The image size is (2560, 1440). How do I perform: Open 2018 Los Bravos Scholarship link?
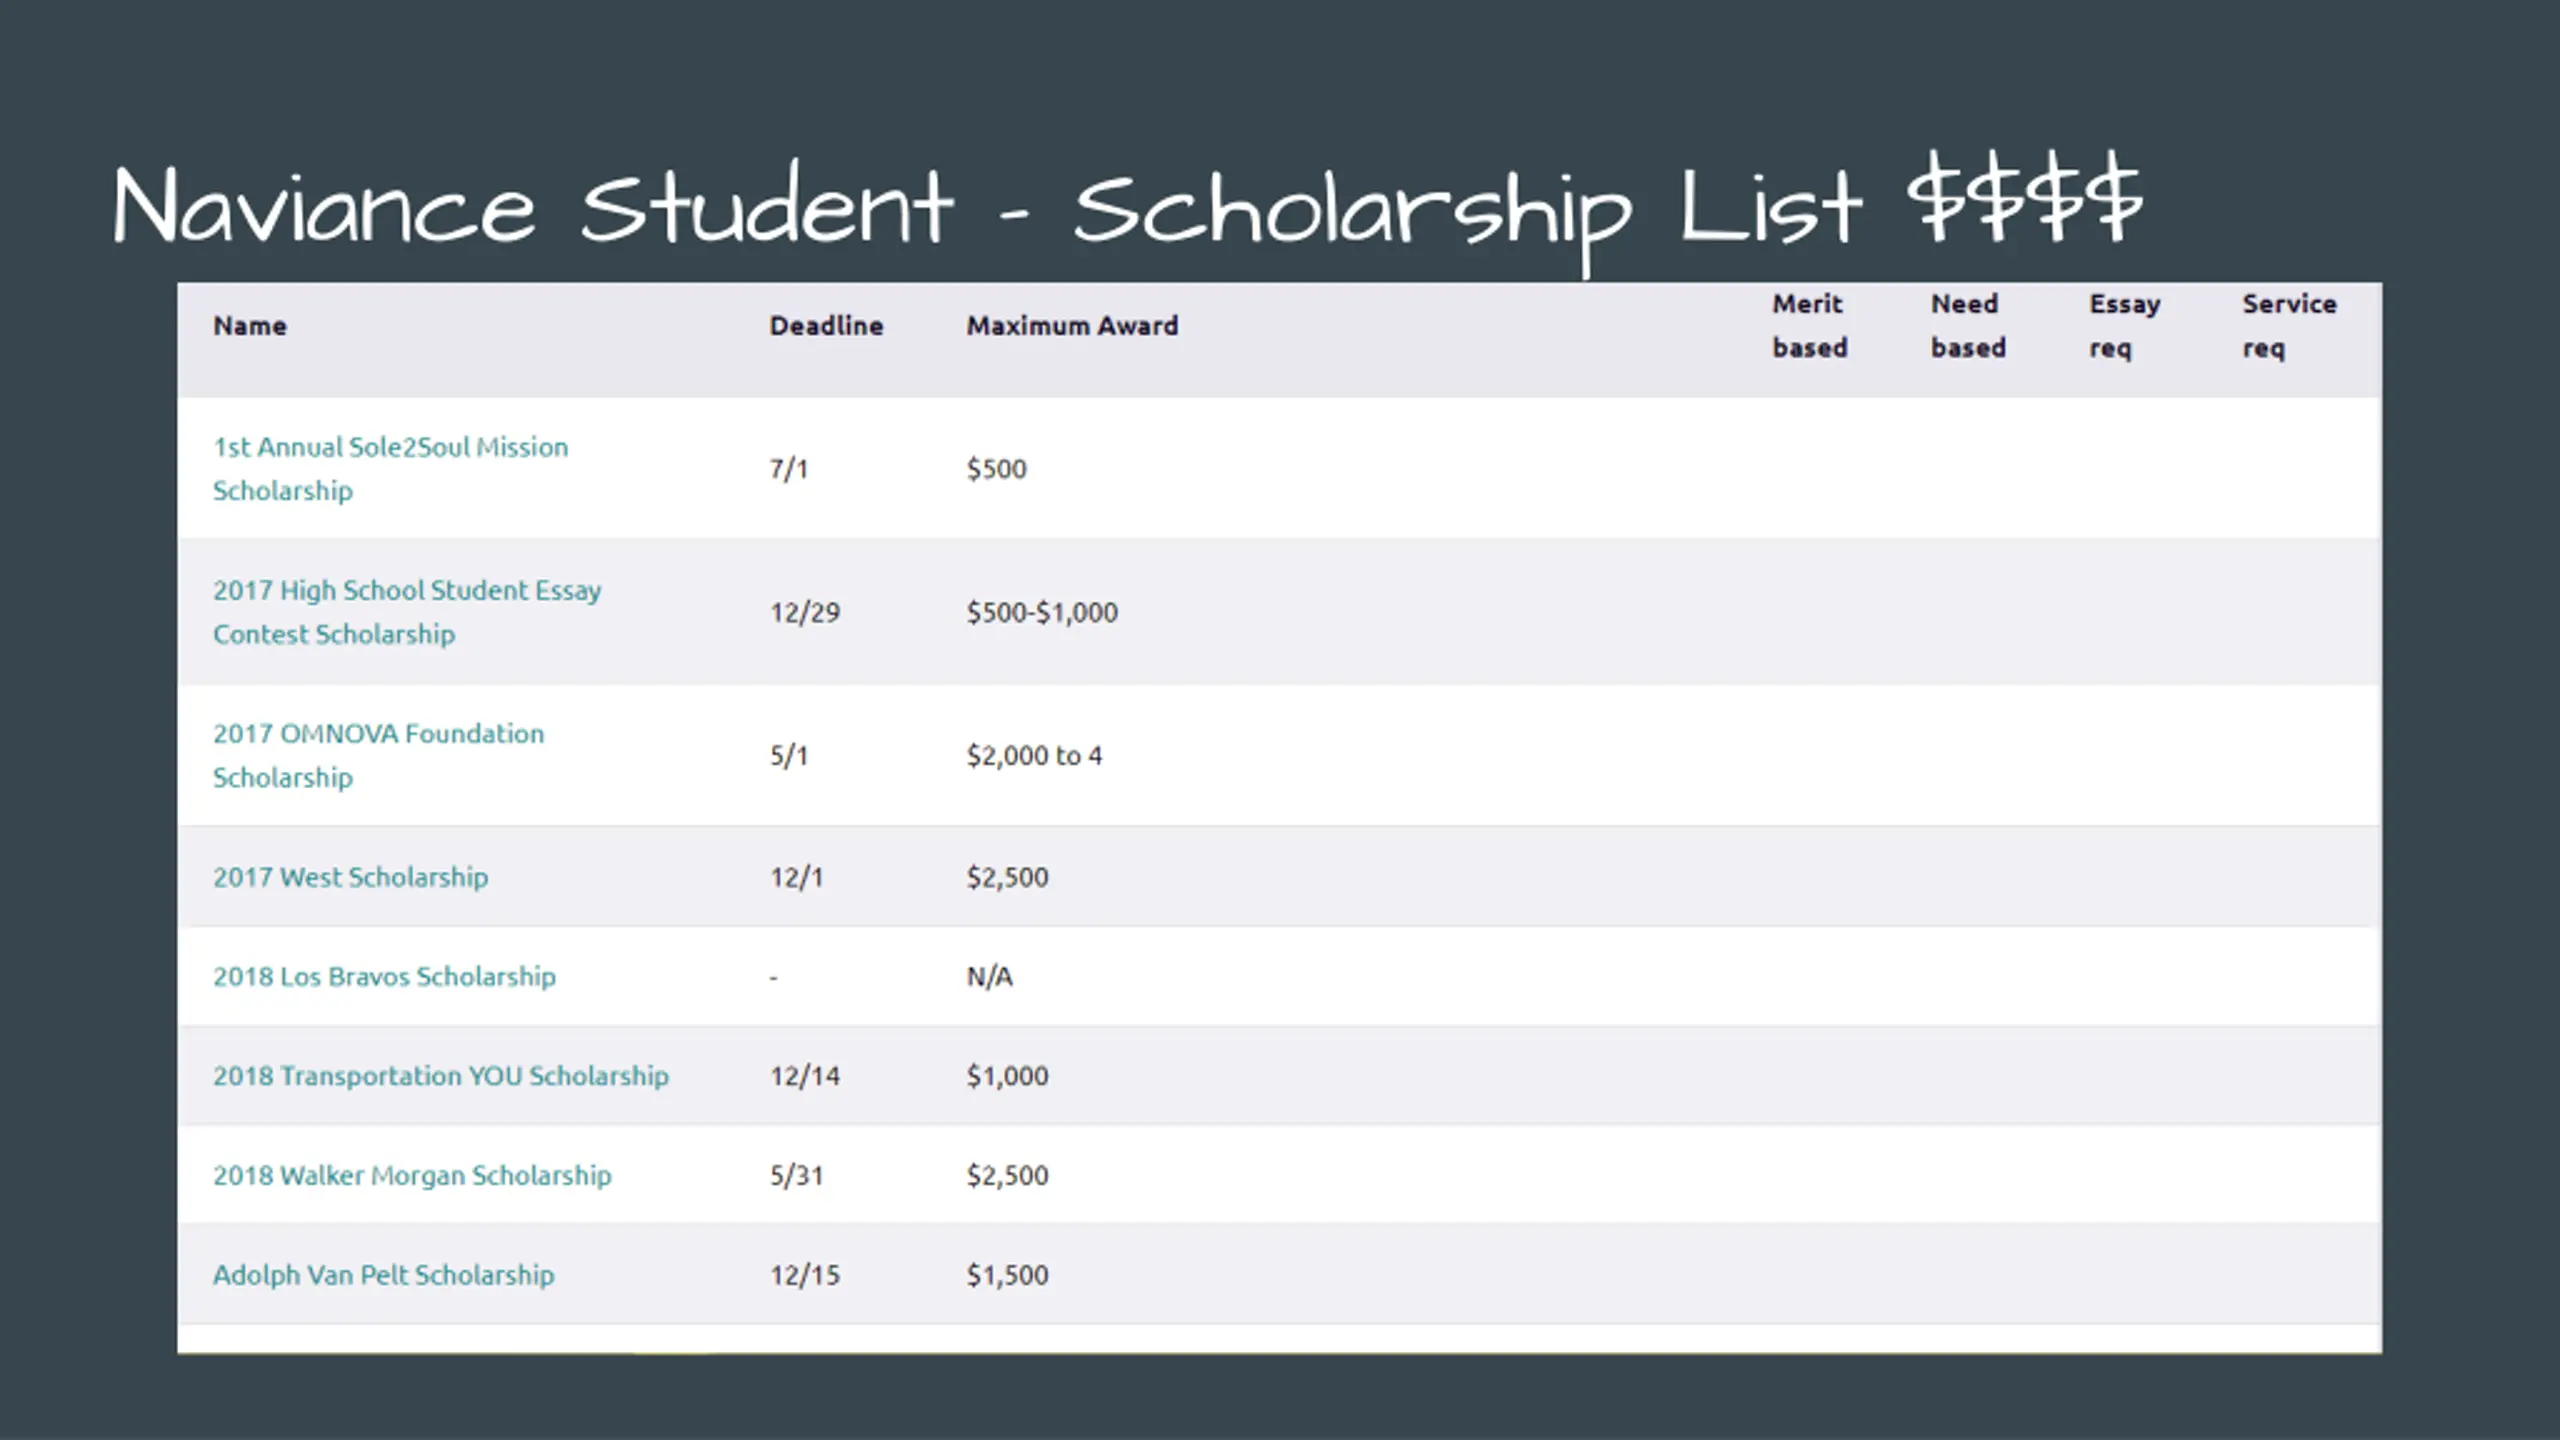tap(384, 976)
